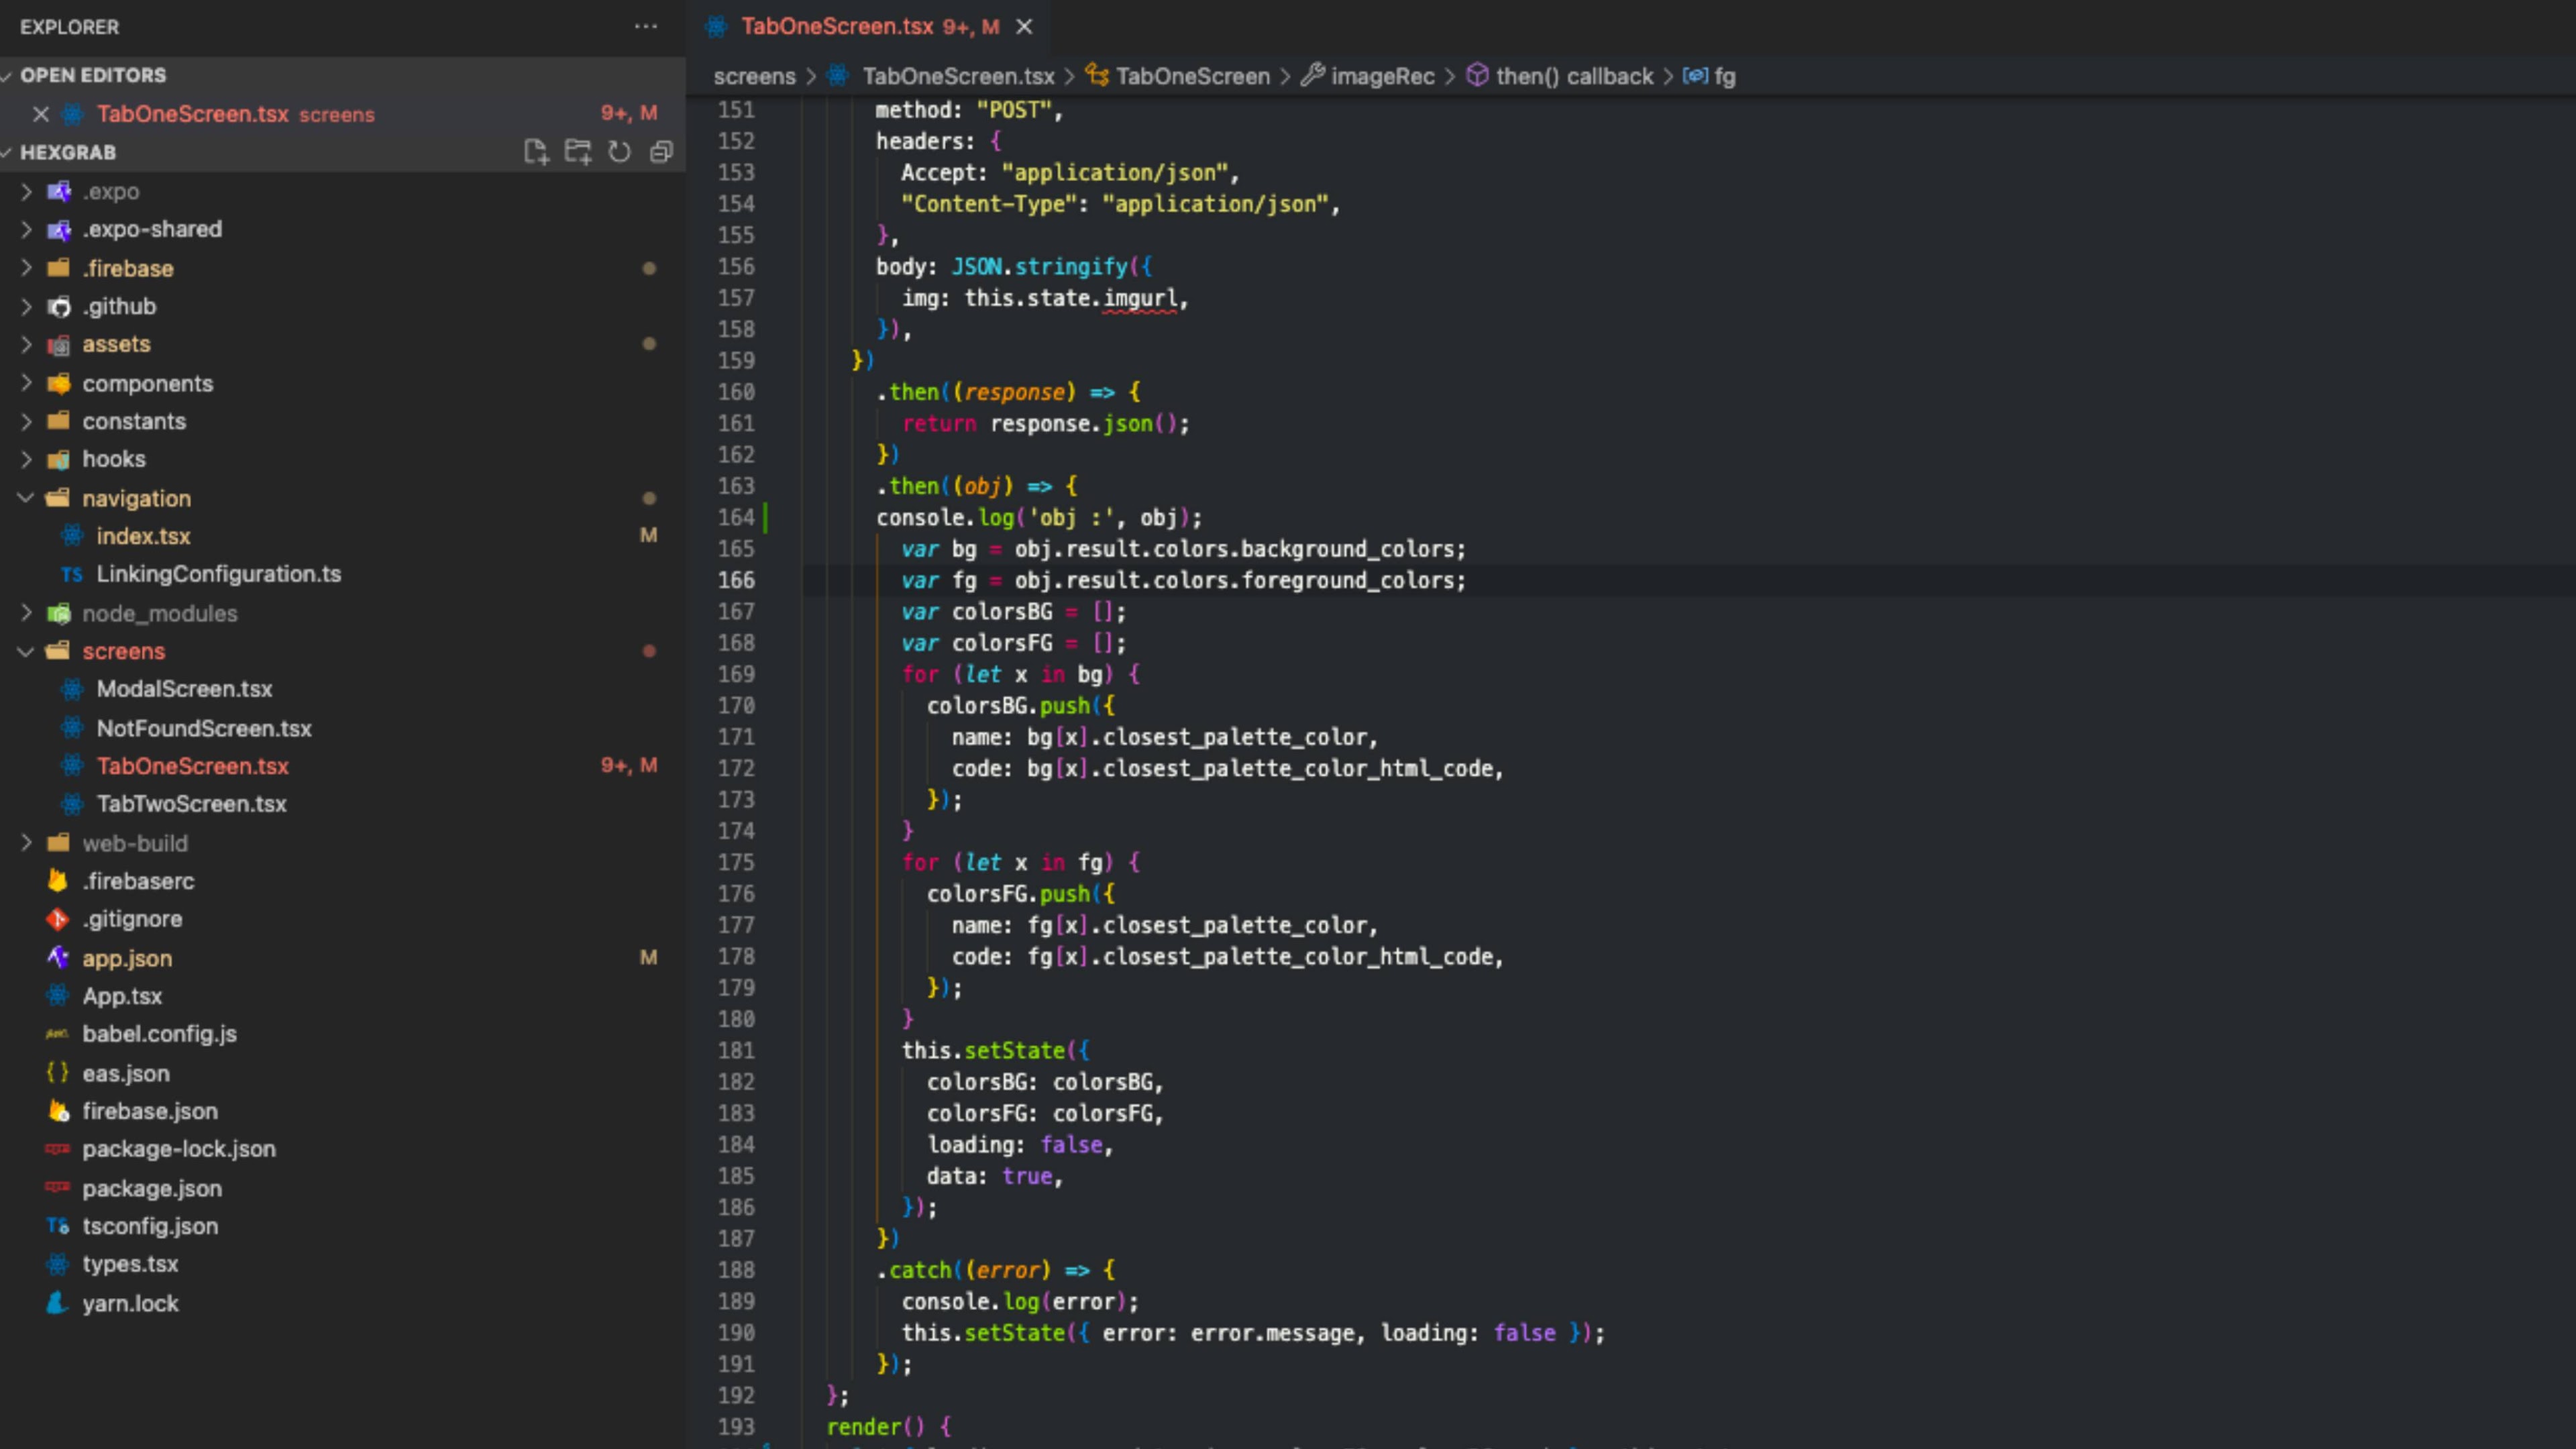Click the firebase.json flame icon
This screenshot has height=1449, width=2576.
59,1111
